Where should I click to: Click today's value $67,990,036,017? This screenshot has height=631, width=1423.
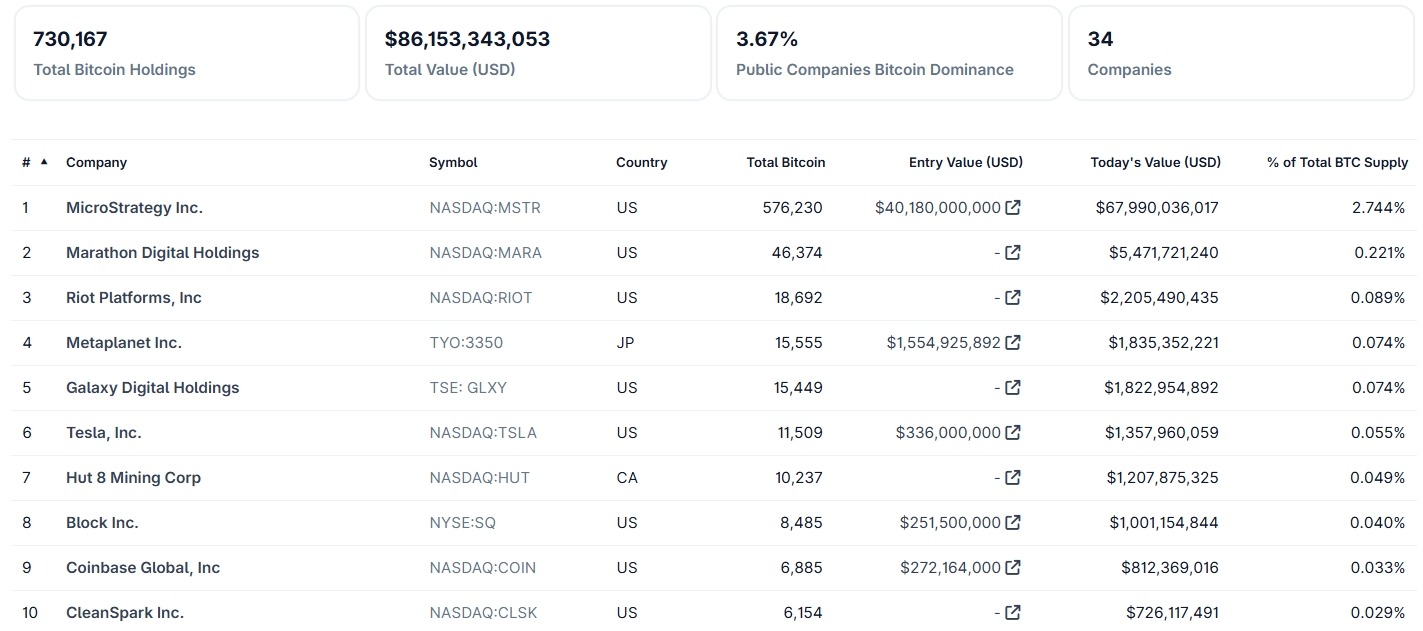click(1157, 208)
